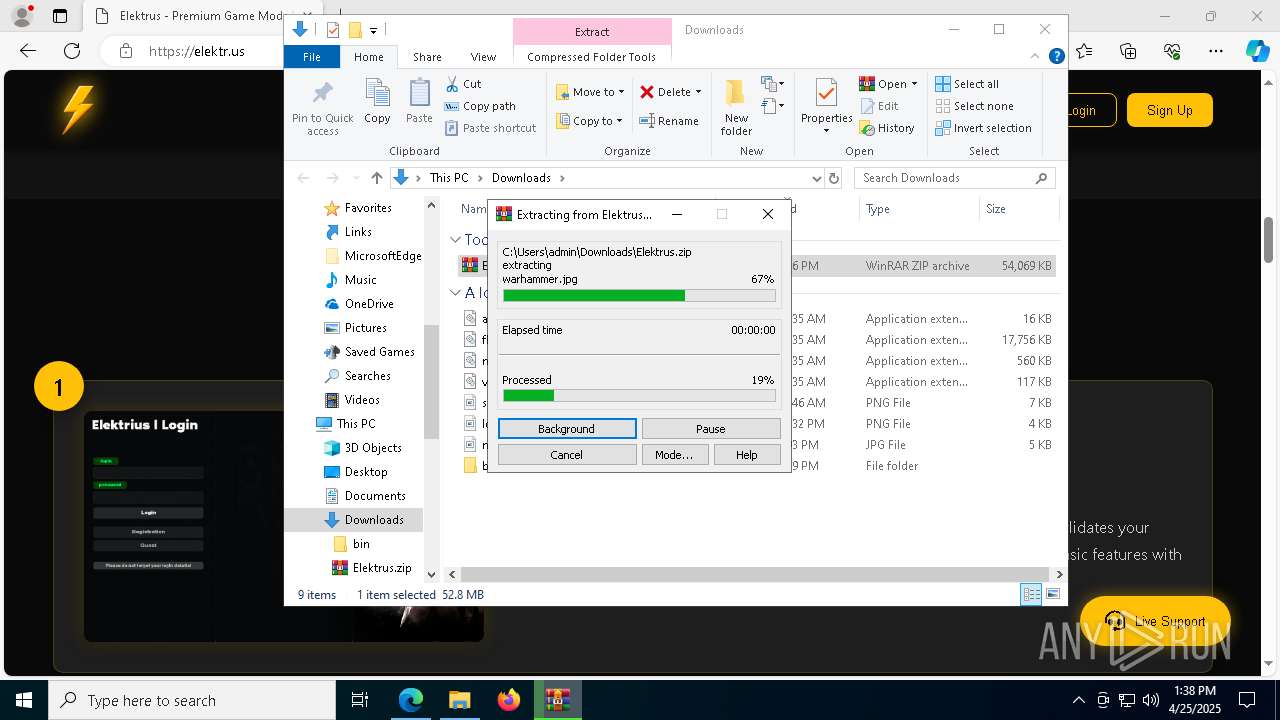
Task: Select Videos in navigation pane
Action: point(362,400)
